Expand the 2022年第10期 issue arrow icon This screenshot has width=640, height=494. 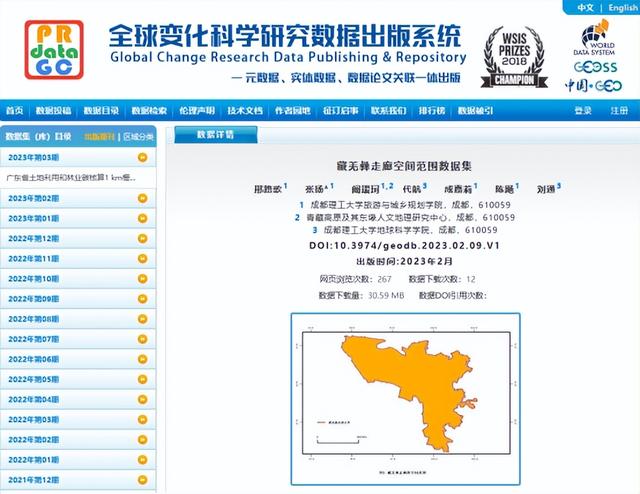coord(142,278)
